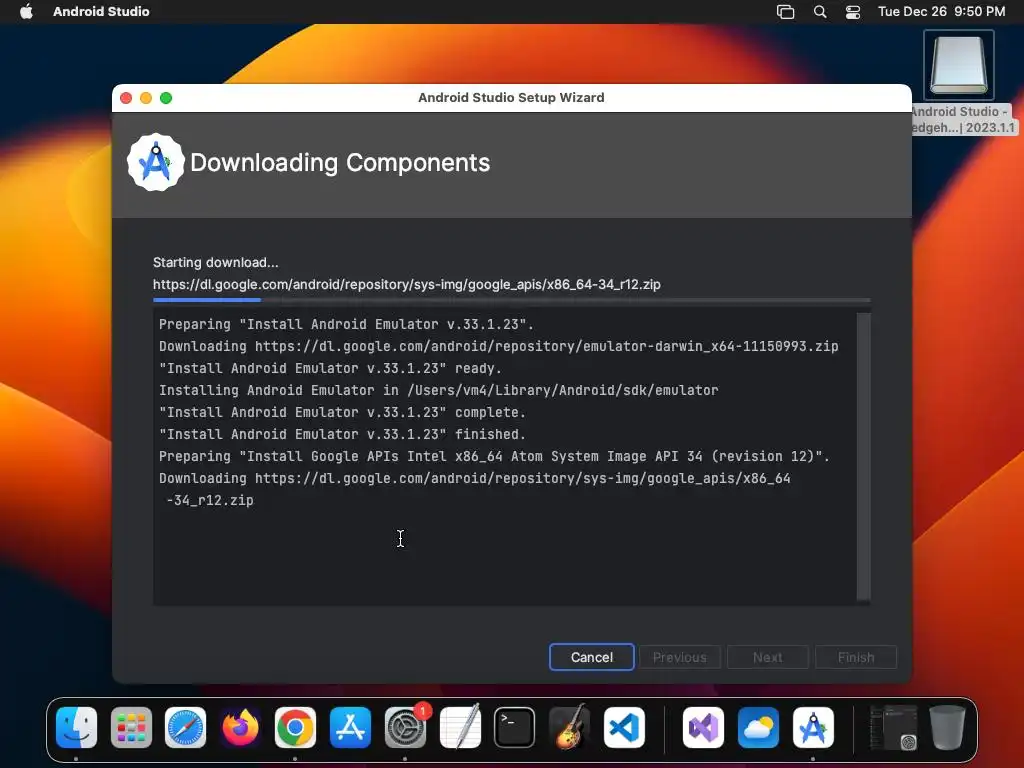
Task: Switch to Android Studio dock icon
Action: (x=813, y=727)
